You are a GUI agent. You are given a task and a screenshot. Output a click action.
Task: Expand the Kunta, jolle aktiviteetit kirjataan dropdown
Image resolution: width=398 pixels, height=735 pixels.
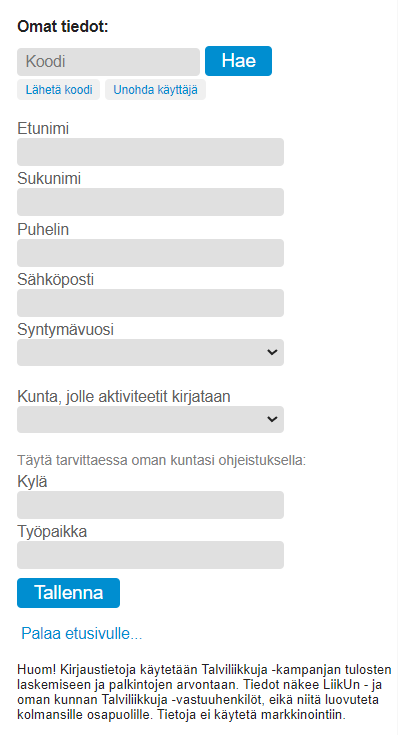[x=150, y=420]
